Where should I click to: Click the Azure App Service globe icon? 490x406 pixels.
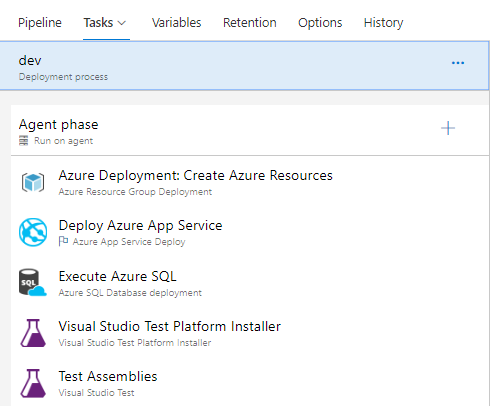[33, 232]
